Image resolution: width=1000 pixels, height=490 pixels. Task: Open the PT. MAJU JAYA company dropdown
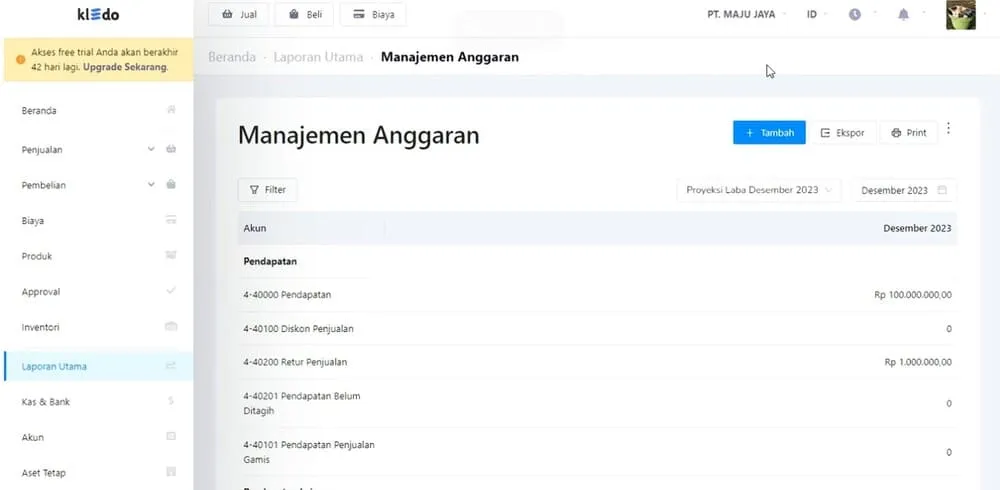(746, 14)
